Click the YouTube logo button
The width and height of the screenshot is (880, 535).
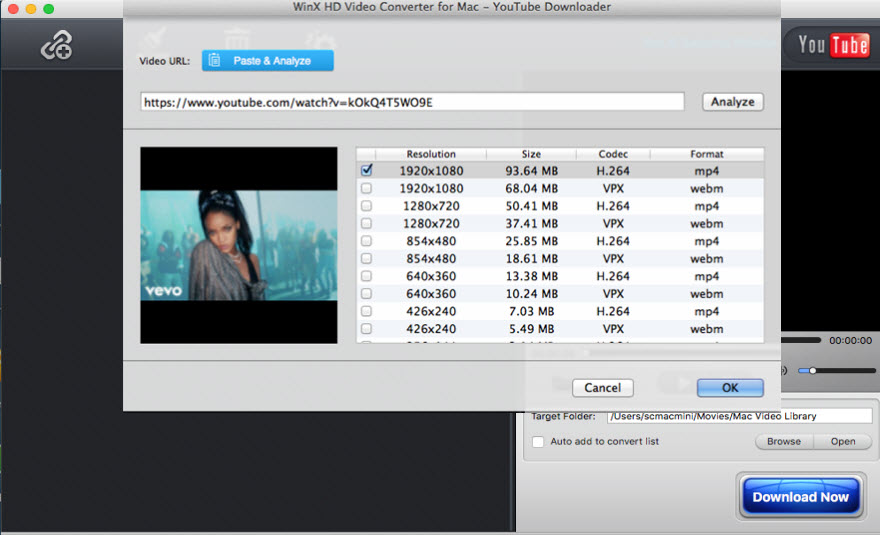point(833,45)
